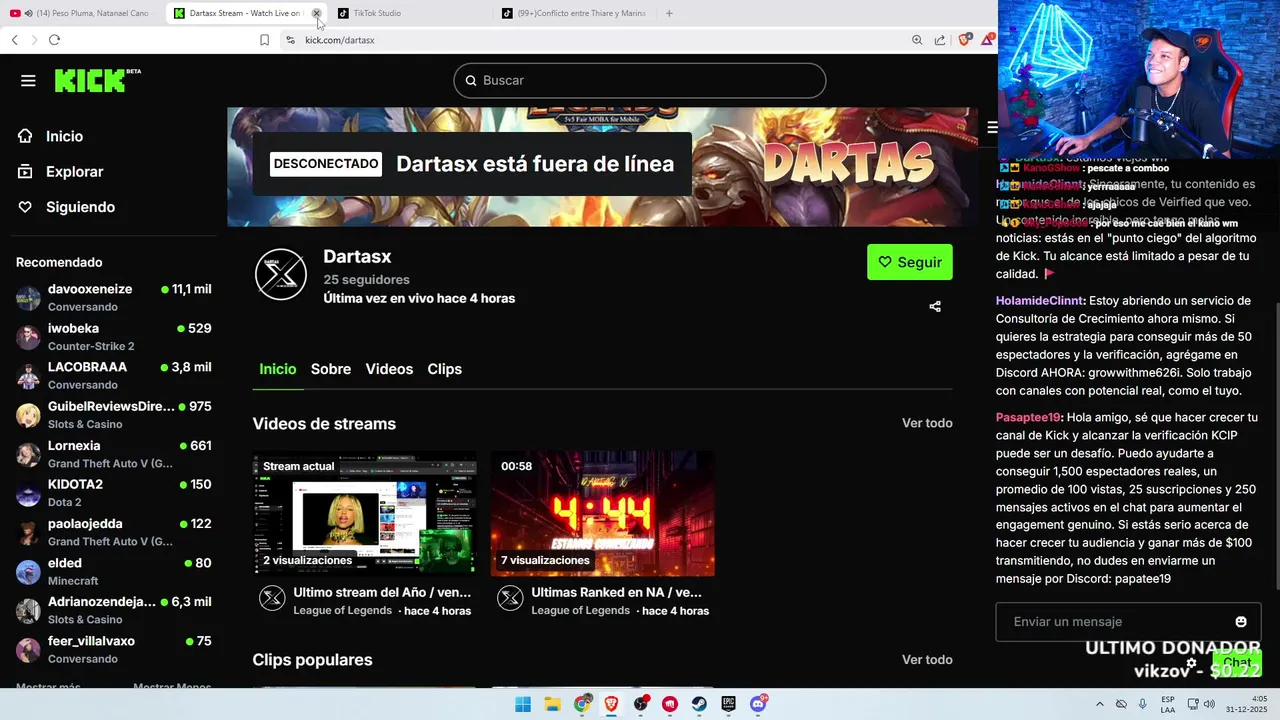Click the search magnifier icon

point(471,81)
